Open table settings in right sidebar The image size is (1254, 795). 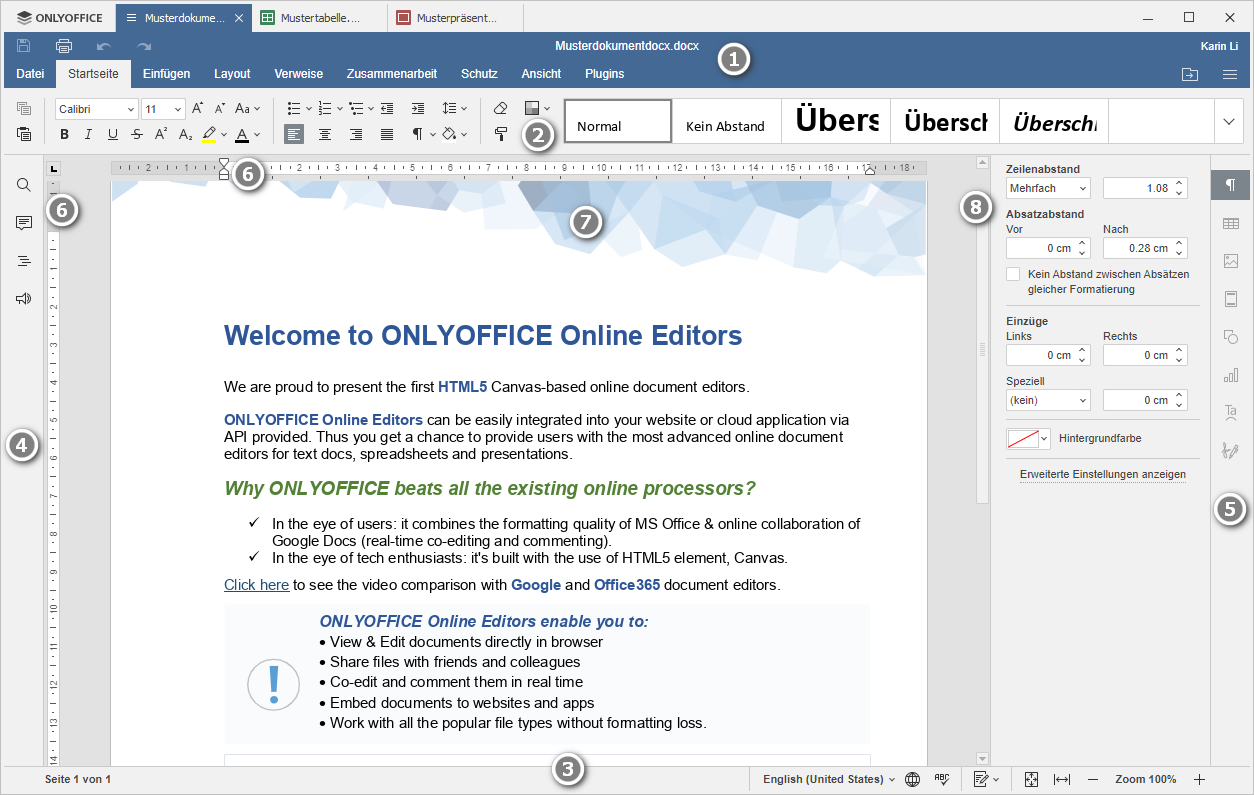(1231, 224)
